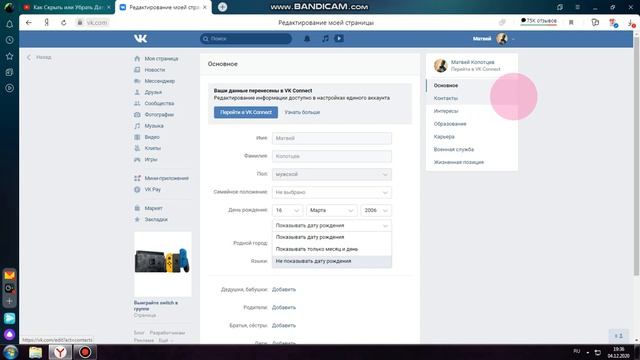Image resolution: width=640 pixels, height=360 pixels.
Task: Click the VK search field
Action: click(x=246, y=38)
